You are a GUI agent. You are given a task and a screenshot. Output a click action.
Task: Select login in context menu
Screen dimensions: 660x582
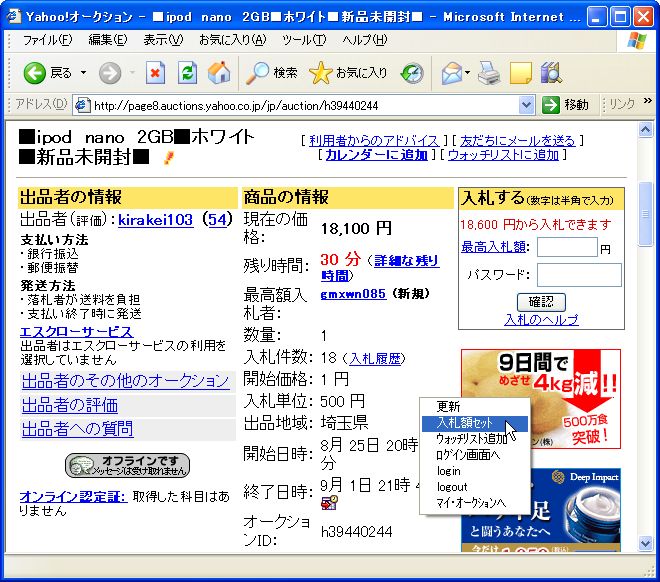[475, 471]
